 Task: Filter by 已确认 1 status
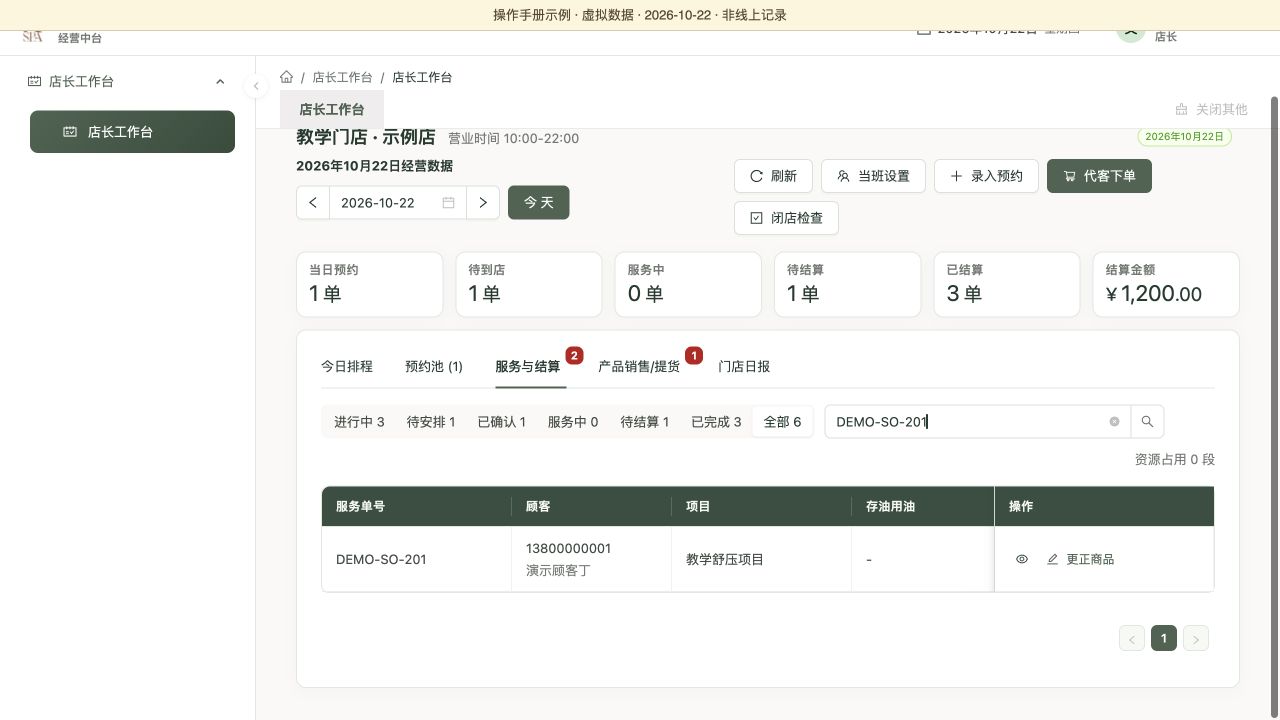[x=502, y=422]
